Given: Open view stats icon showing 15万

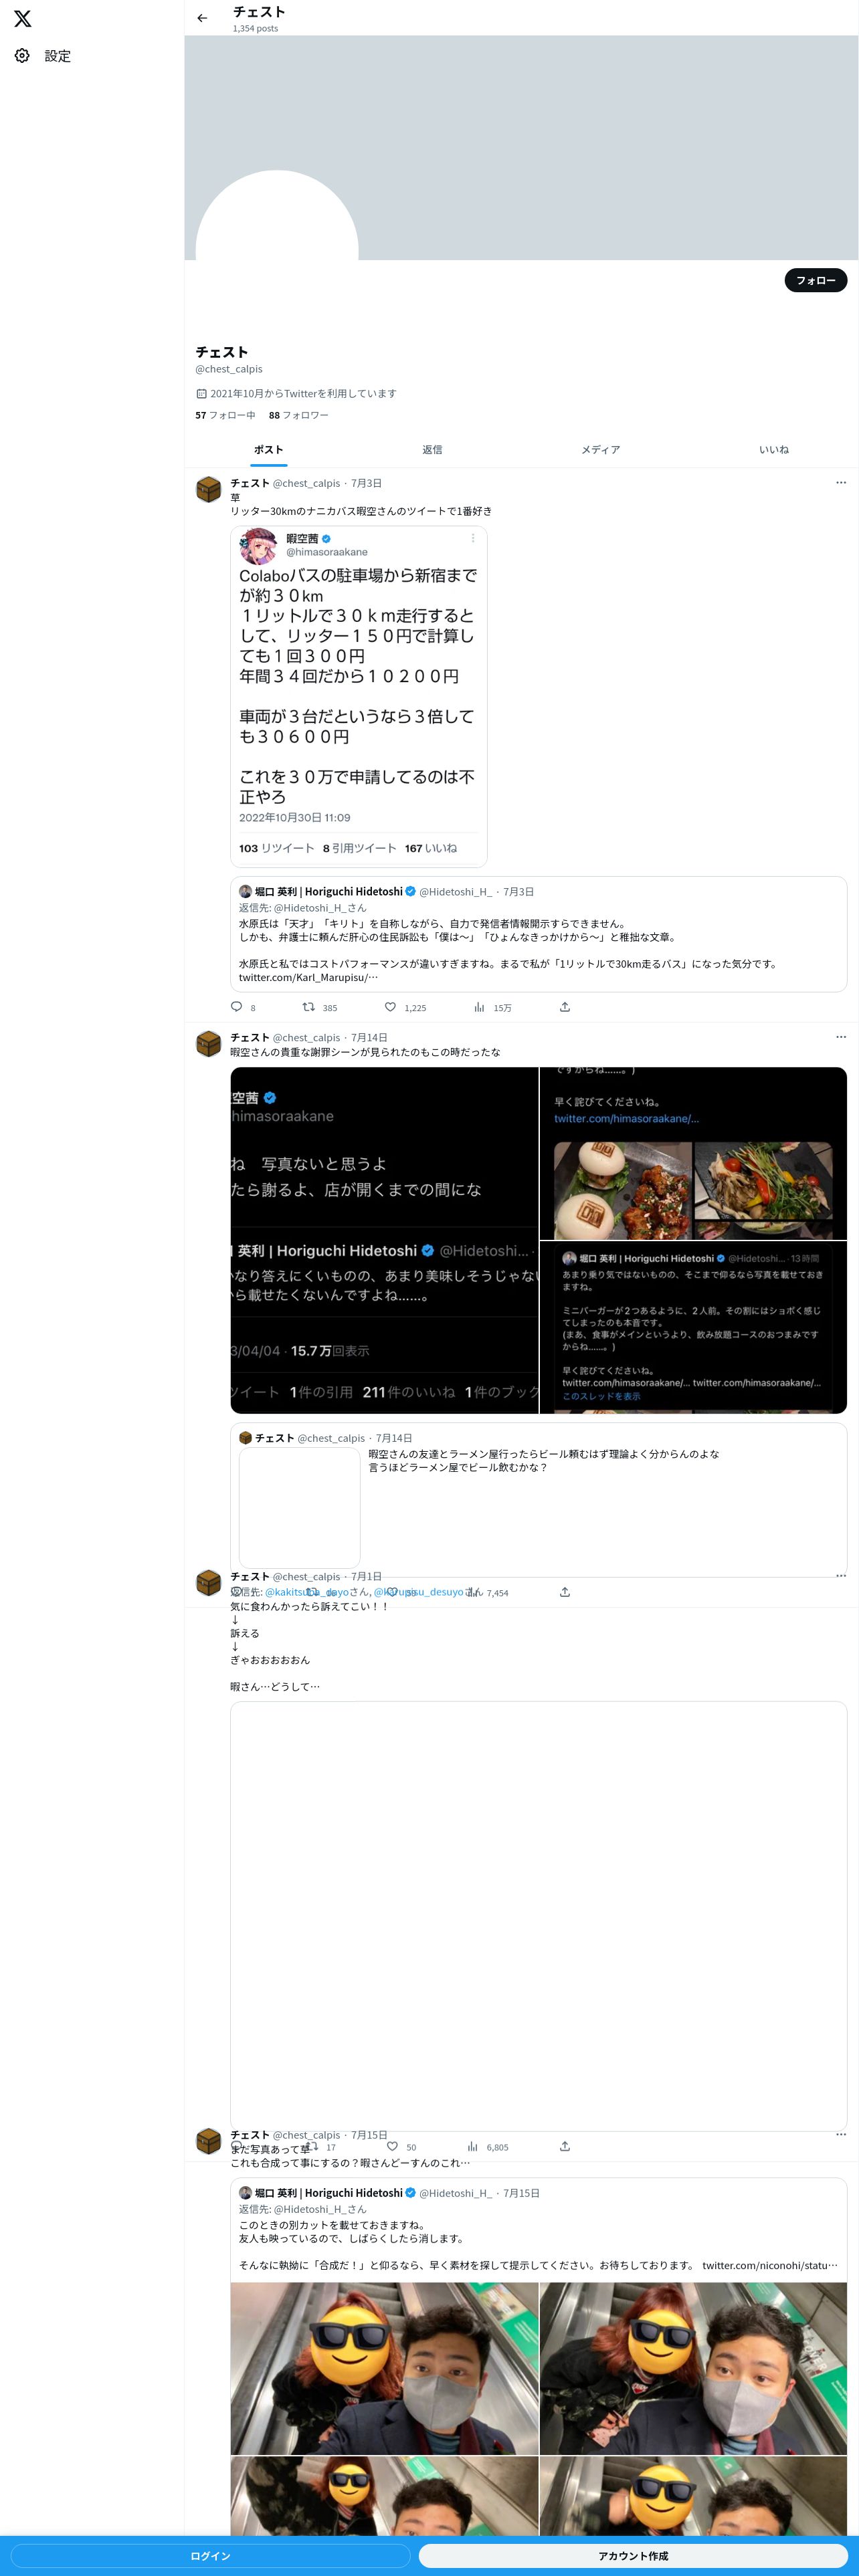Looking at the screenshot, I should [479, 1007].
